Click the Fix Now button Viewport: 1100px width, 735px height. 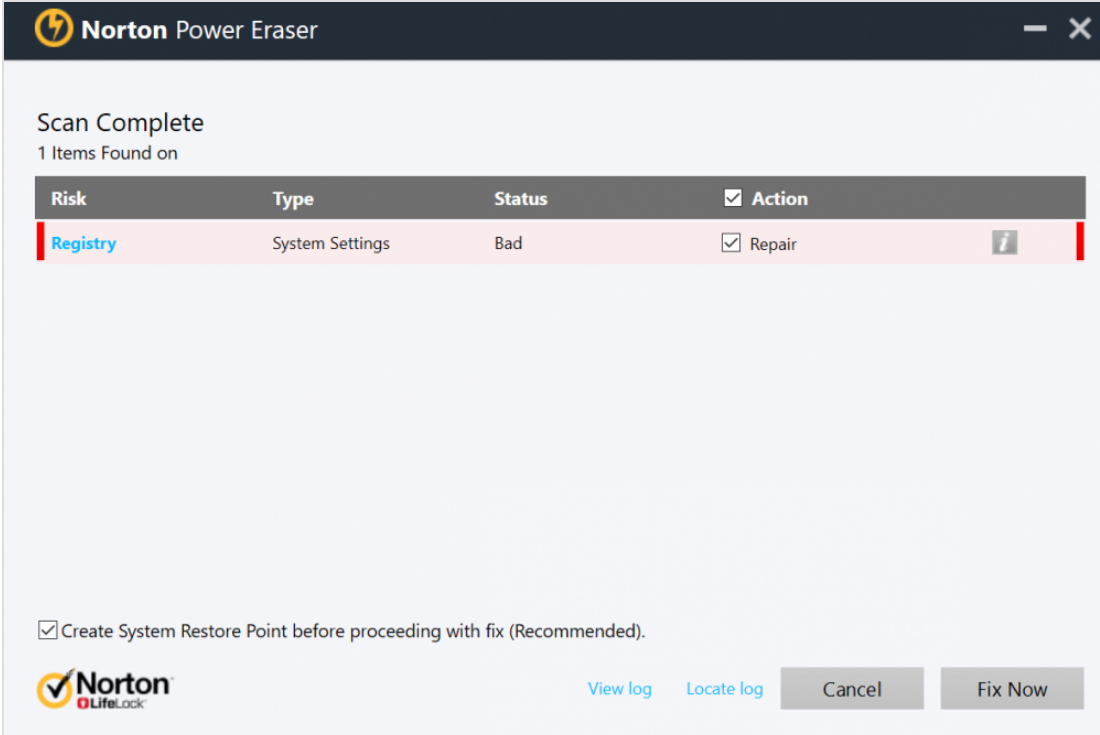[1012, 689]
